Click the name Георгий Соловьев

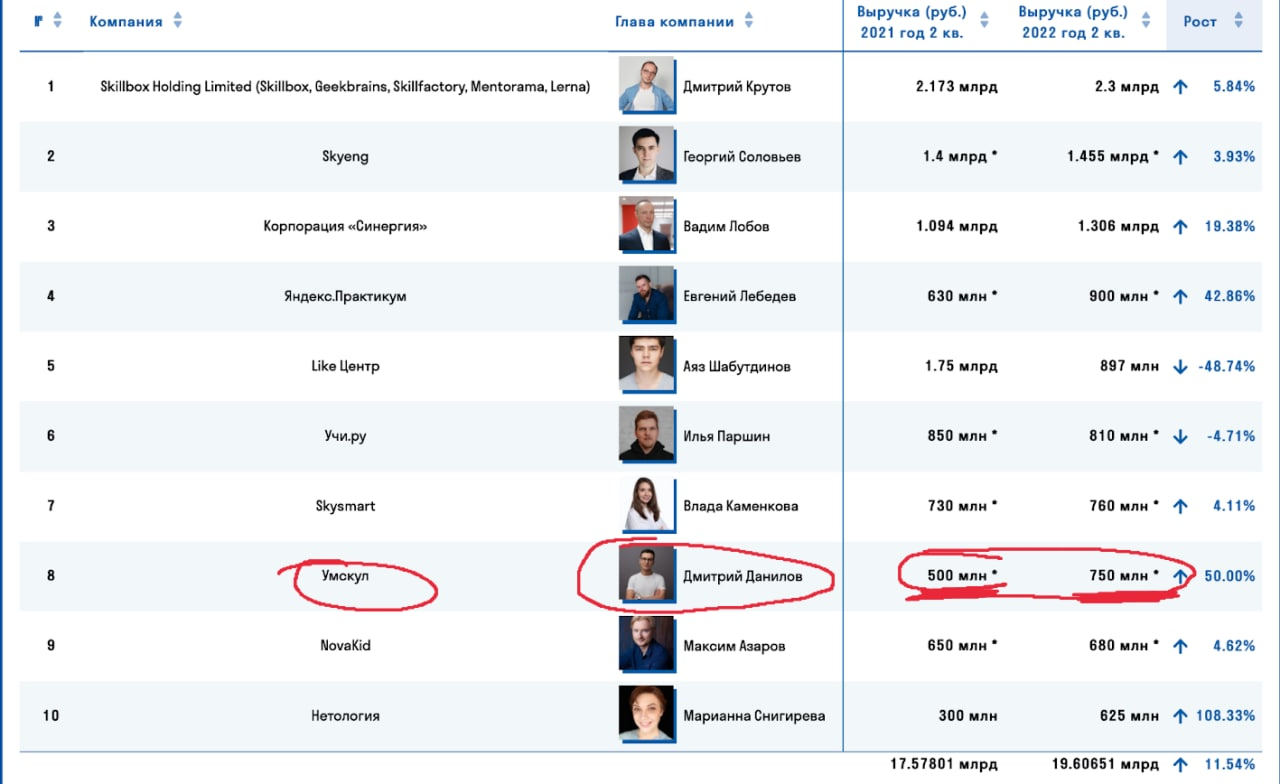(742, 157)
